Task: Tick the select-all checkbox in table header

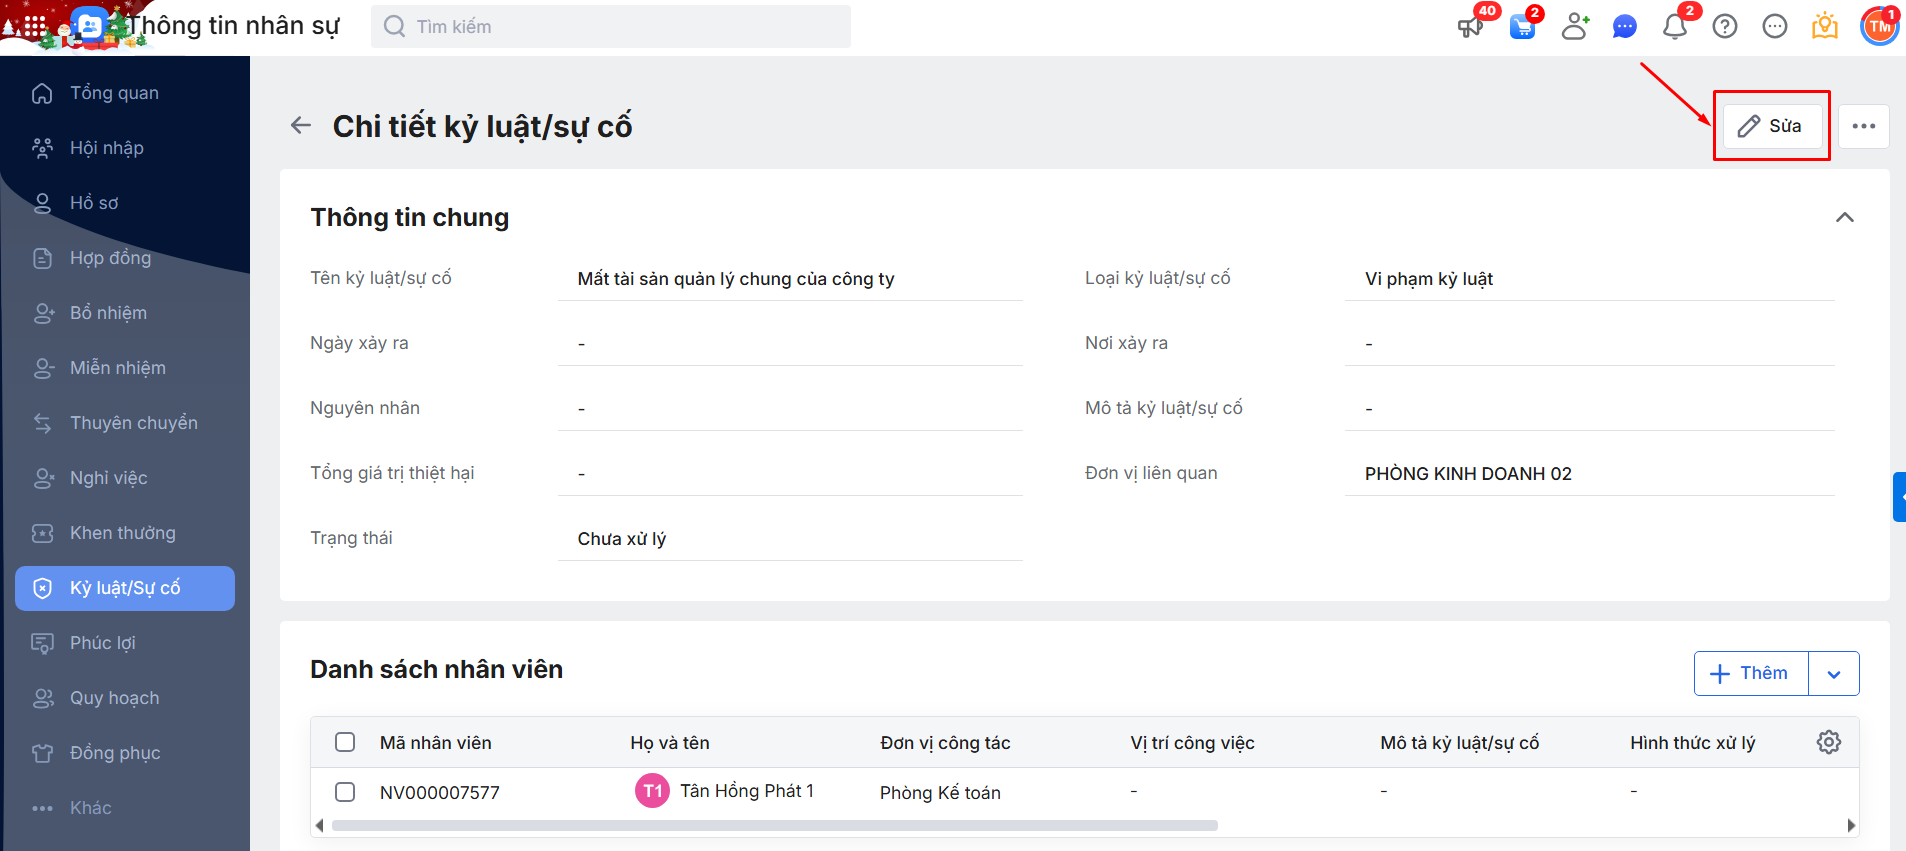Action: click(345, 742)
